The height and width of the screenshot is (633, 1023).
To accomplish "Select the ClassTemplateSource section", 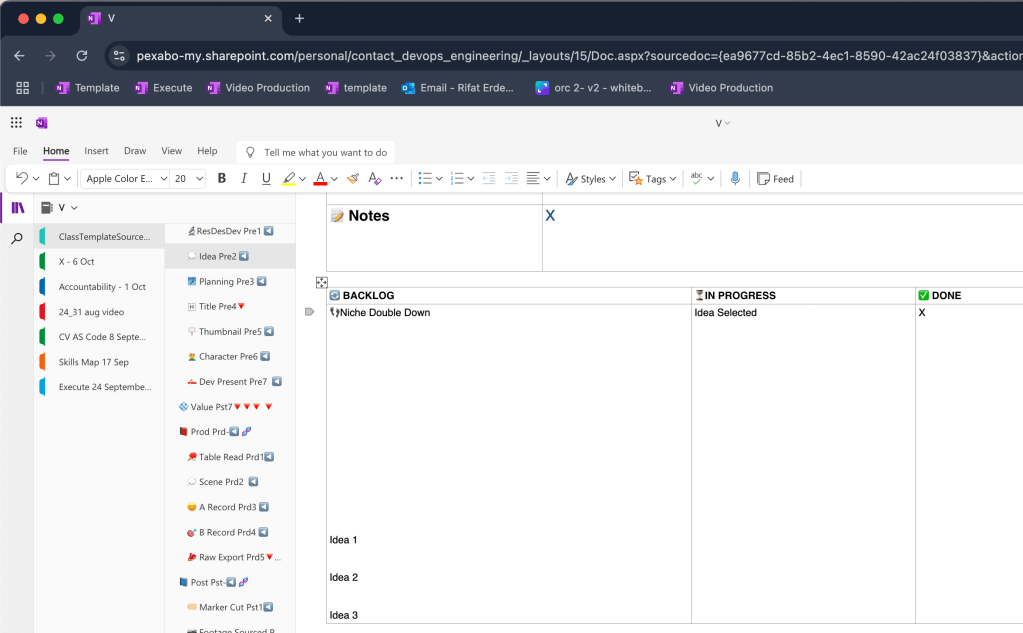I will [99, 236].
